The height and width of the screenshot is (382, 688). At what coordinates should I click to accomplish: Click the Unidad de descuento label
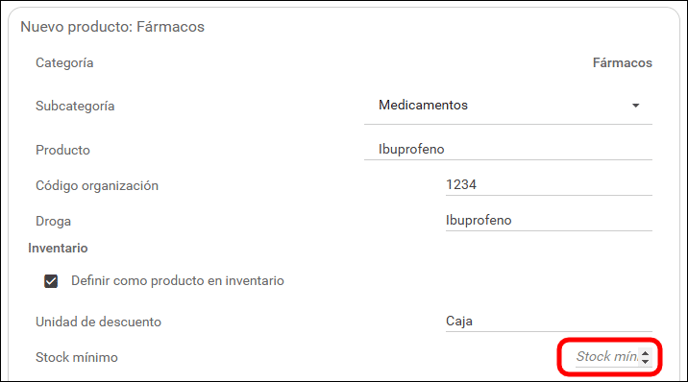[x=98, y=322]
